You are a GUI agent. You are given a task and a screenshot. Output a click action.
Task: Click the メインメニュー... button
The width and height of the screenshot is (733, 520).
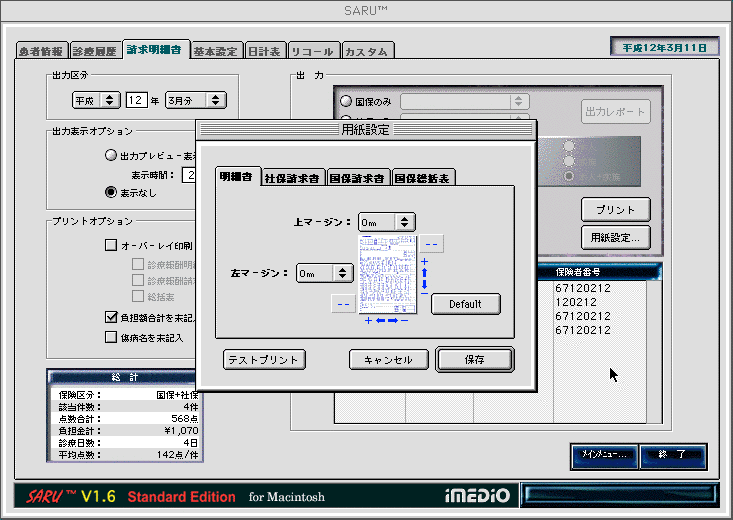[604, 455]
